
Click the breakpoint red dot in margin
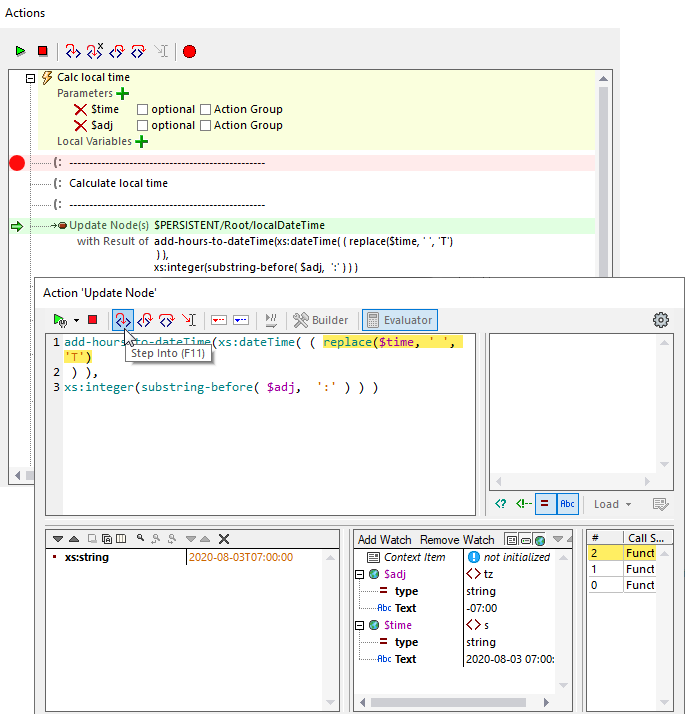tap(17, 163)
